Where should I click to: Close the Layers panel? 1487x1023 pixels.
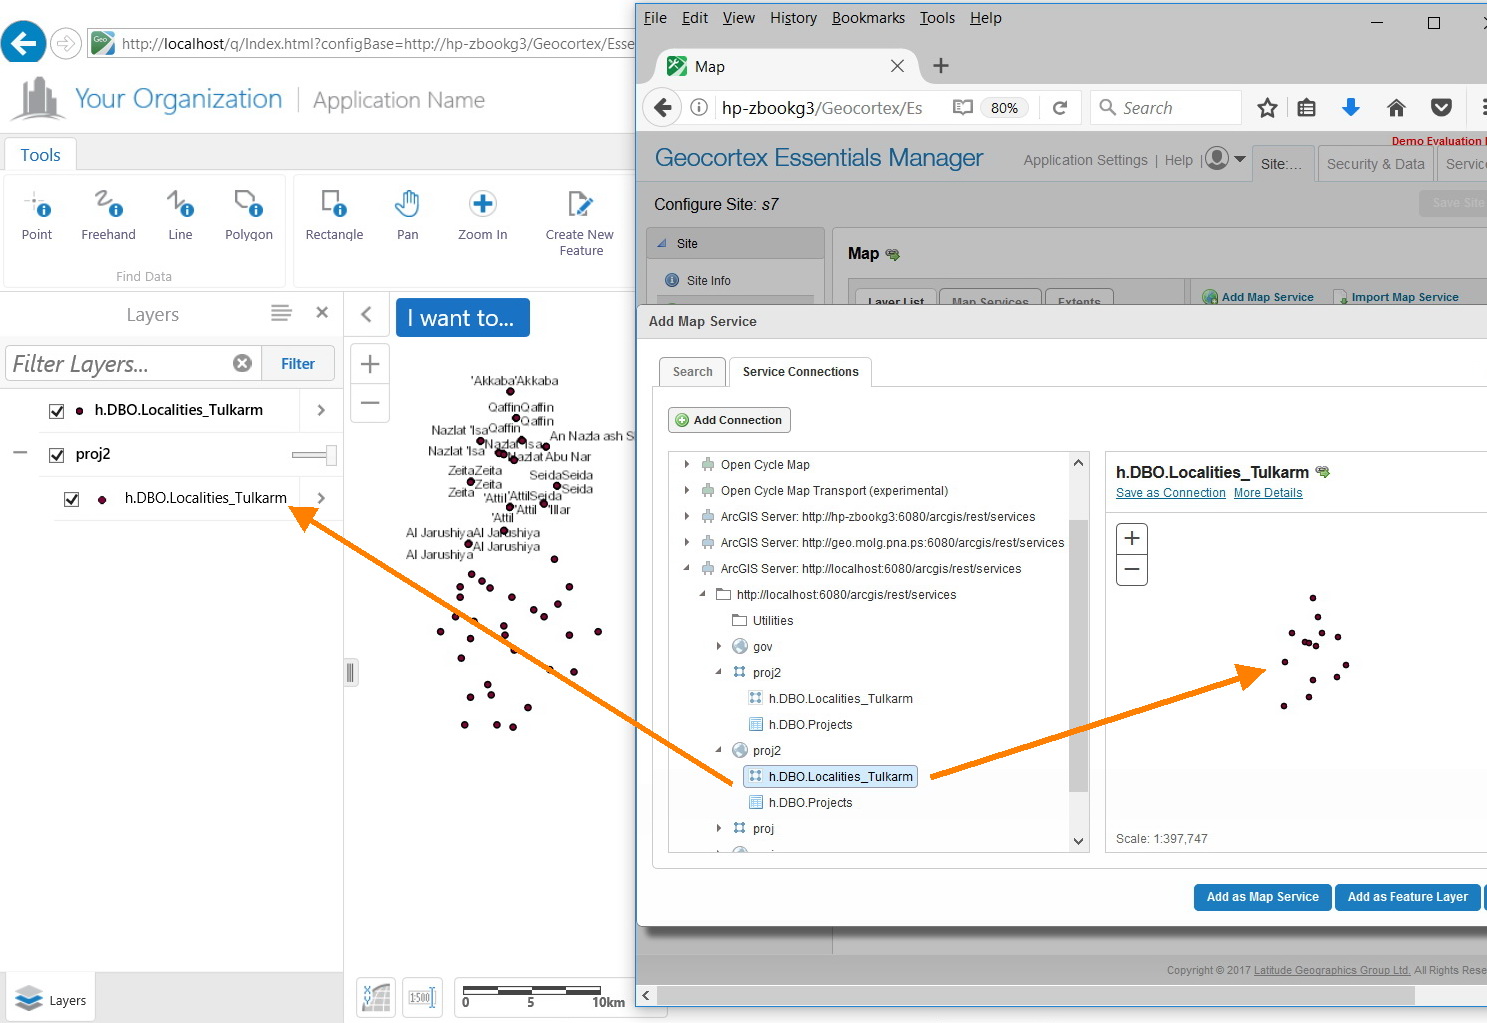[322, 312]
